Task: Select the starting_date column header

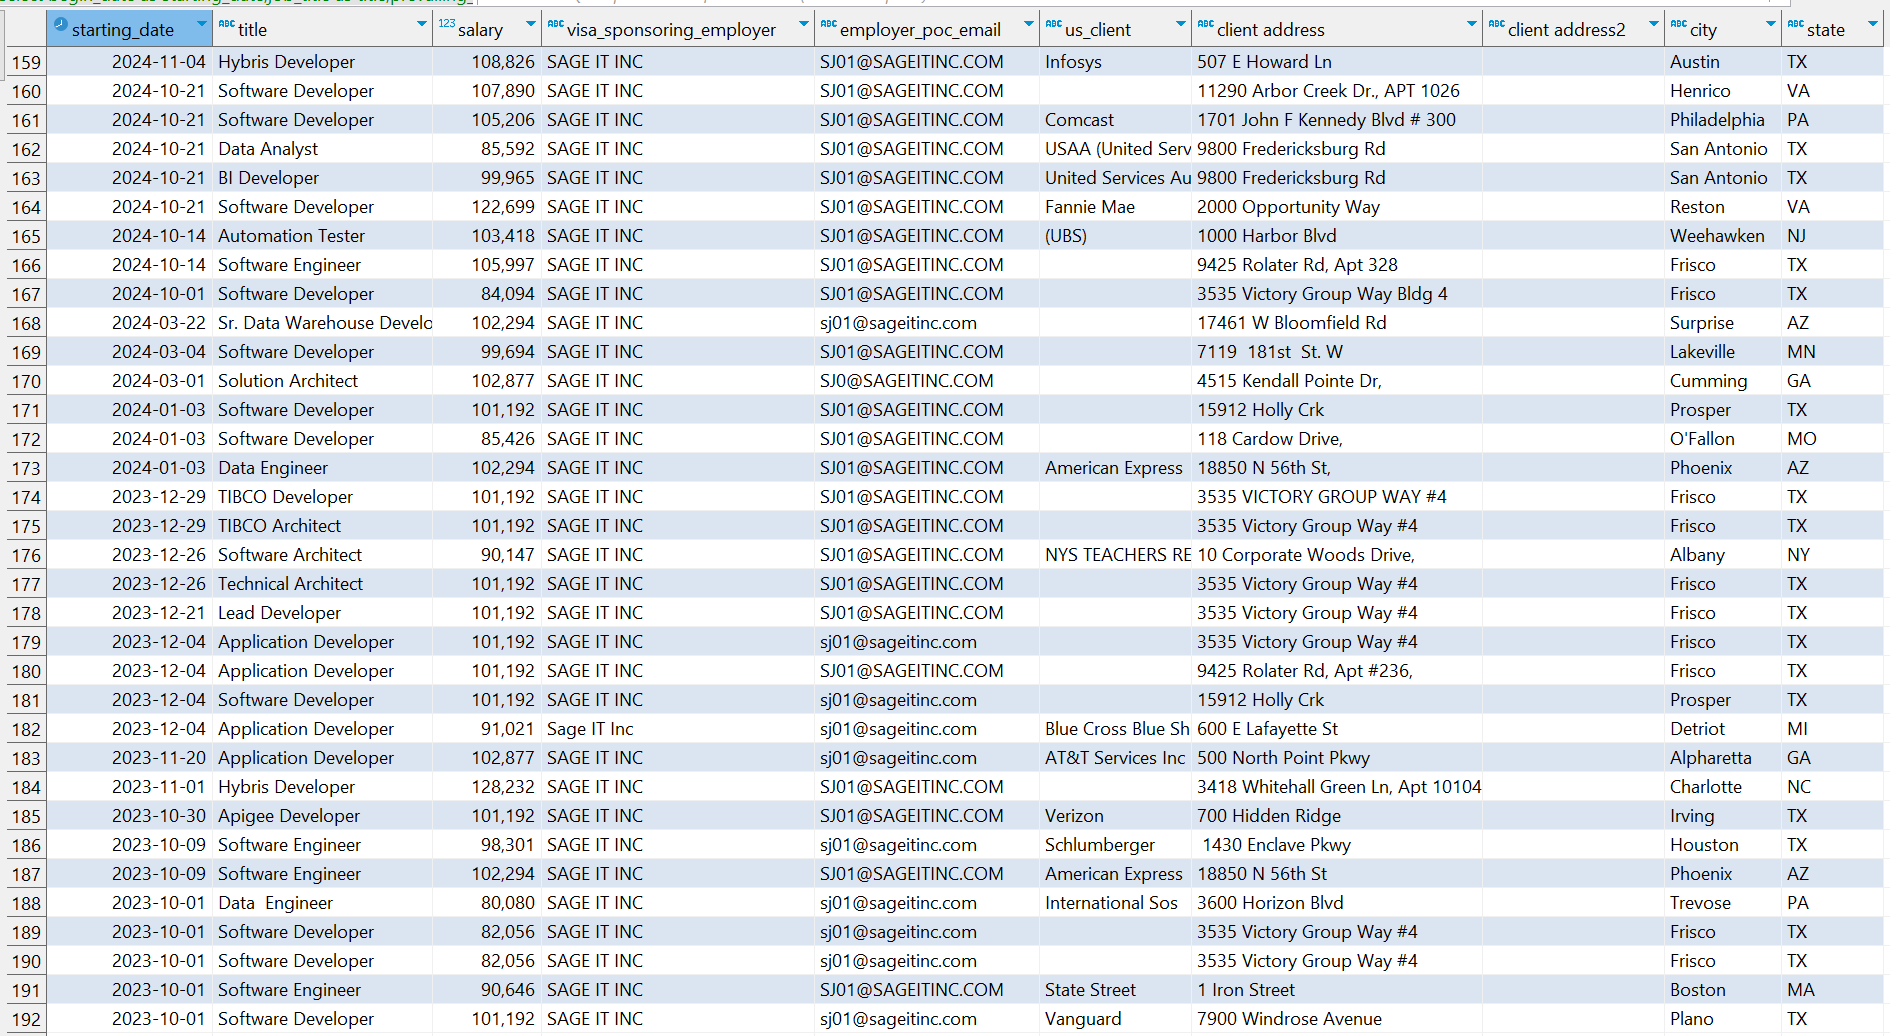Action: pyautogui.click(x=129, y=29)
